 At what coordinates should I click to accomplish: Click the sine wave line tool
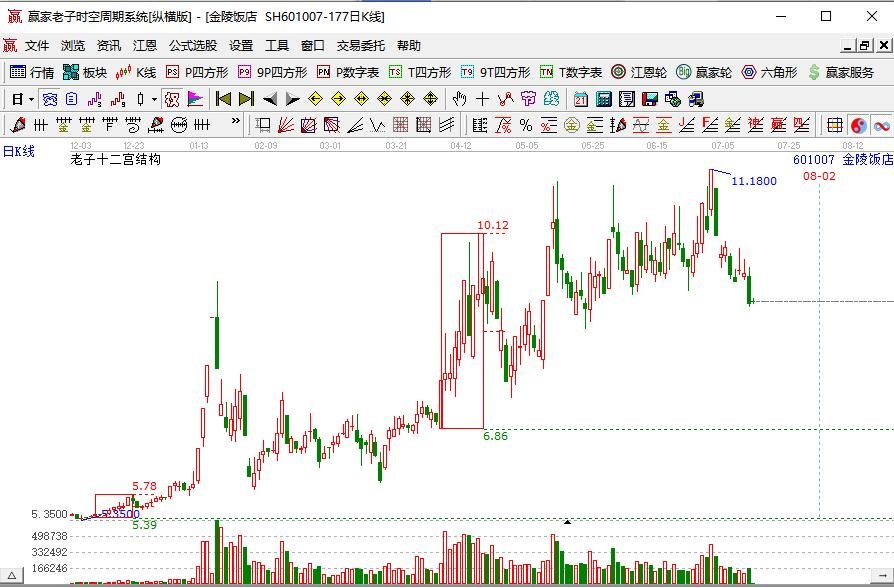(640, 124)
